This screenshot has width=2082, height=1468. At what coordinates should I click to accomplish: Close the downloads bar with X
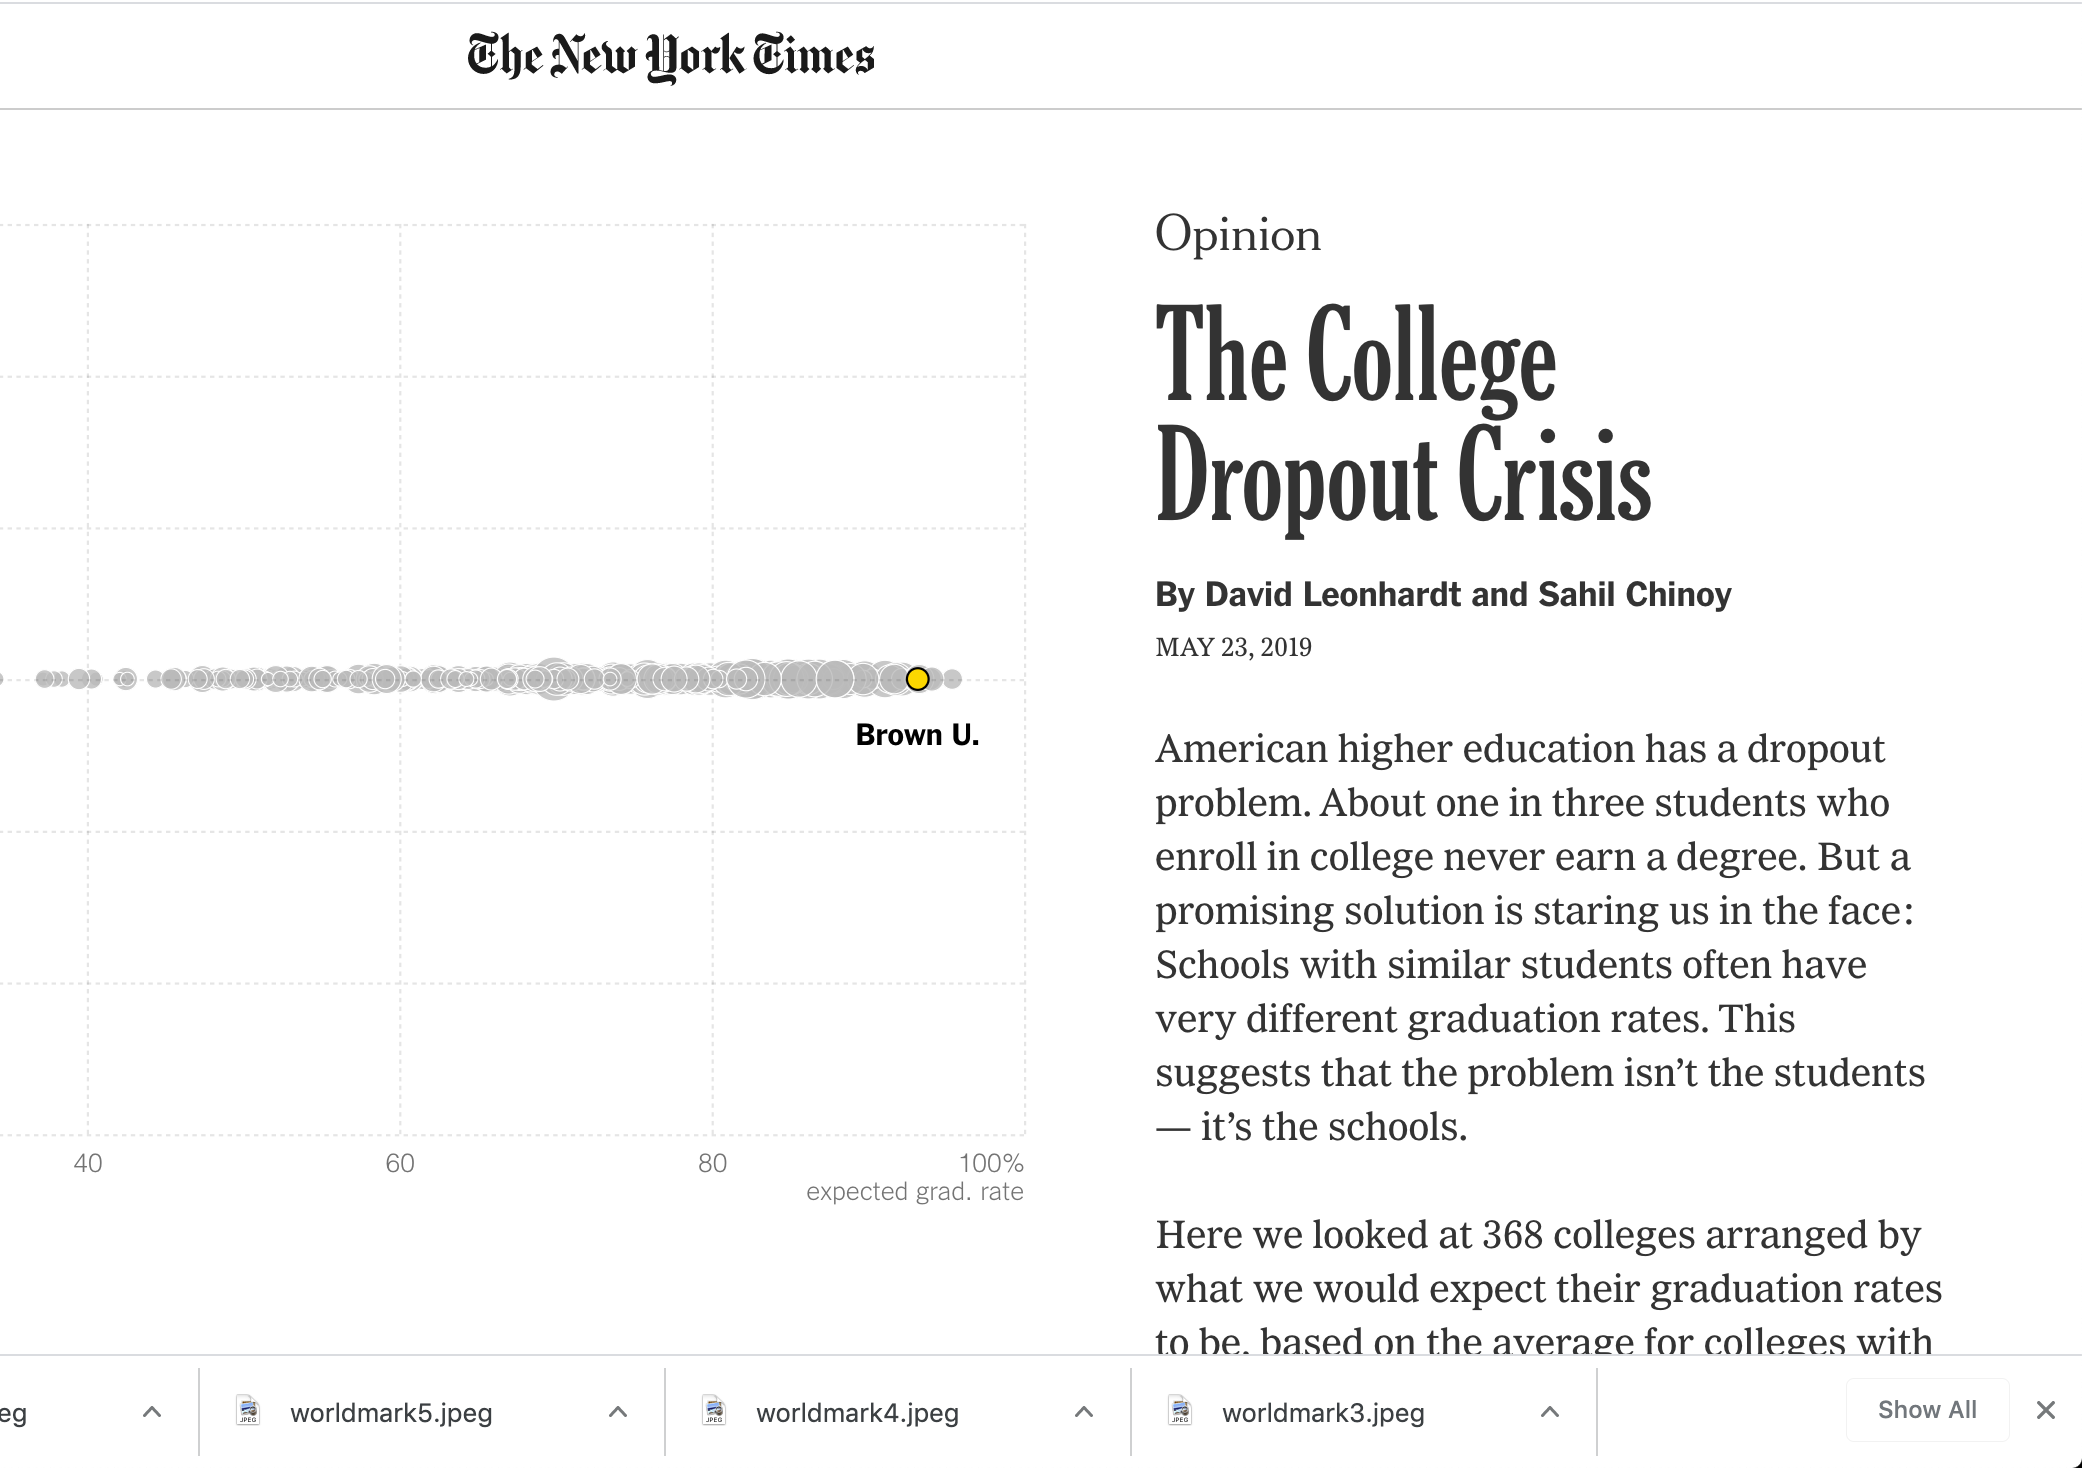(2046, 1410)
